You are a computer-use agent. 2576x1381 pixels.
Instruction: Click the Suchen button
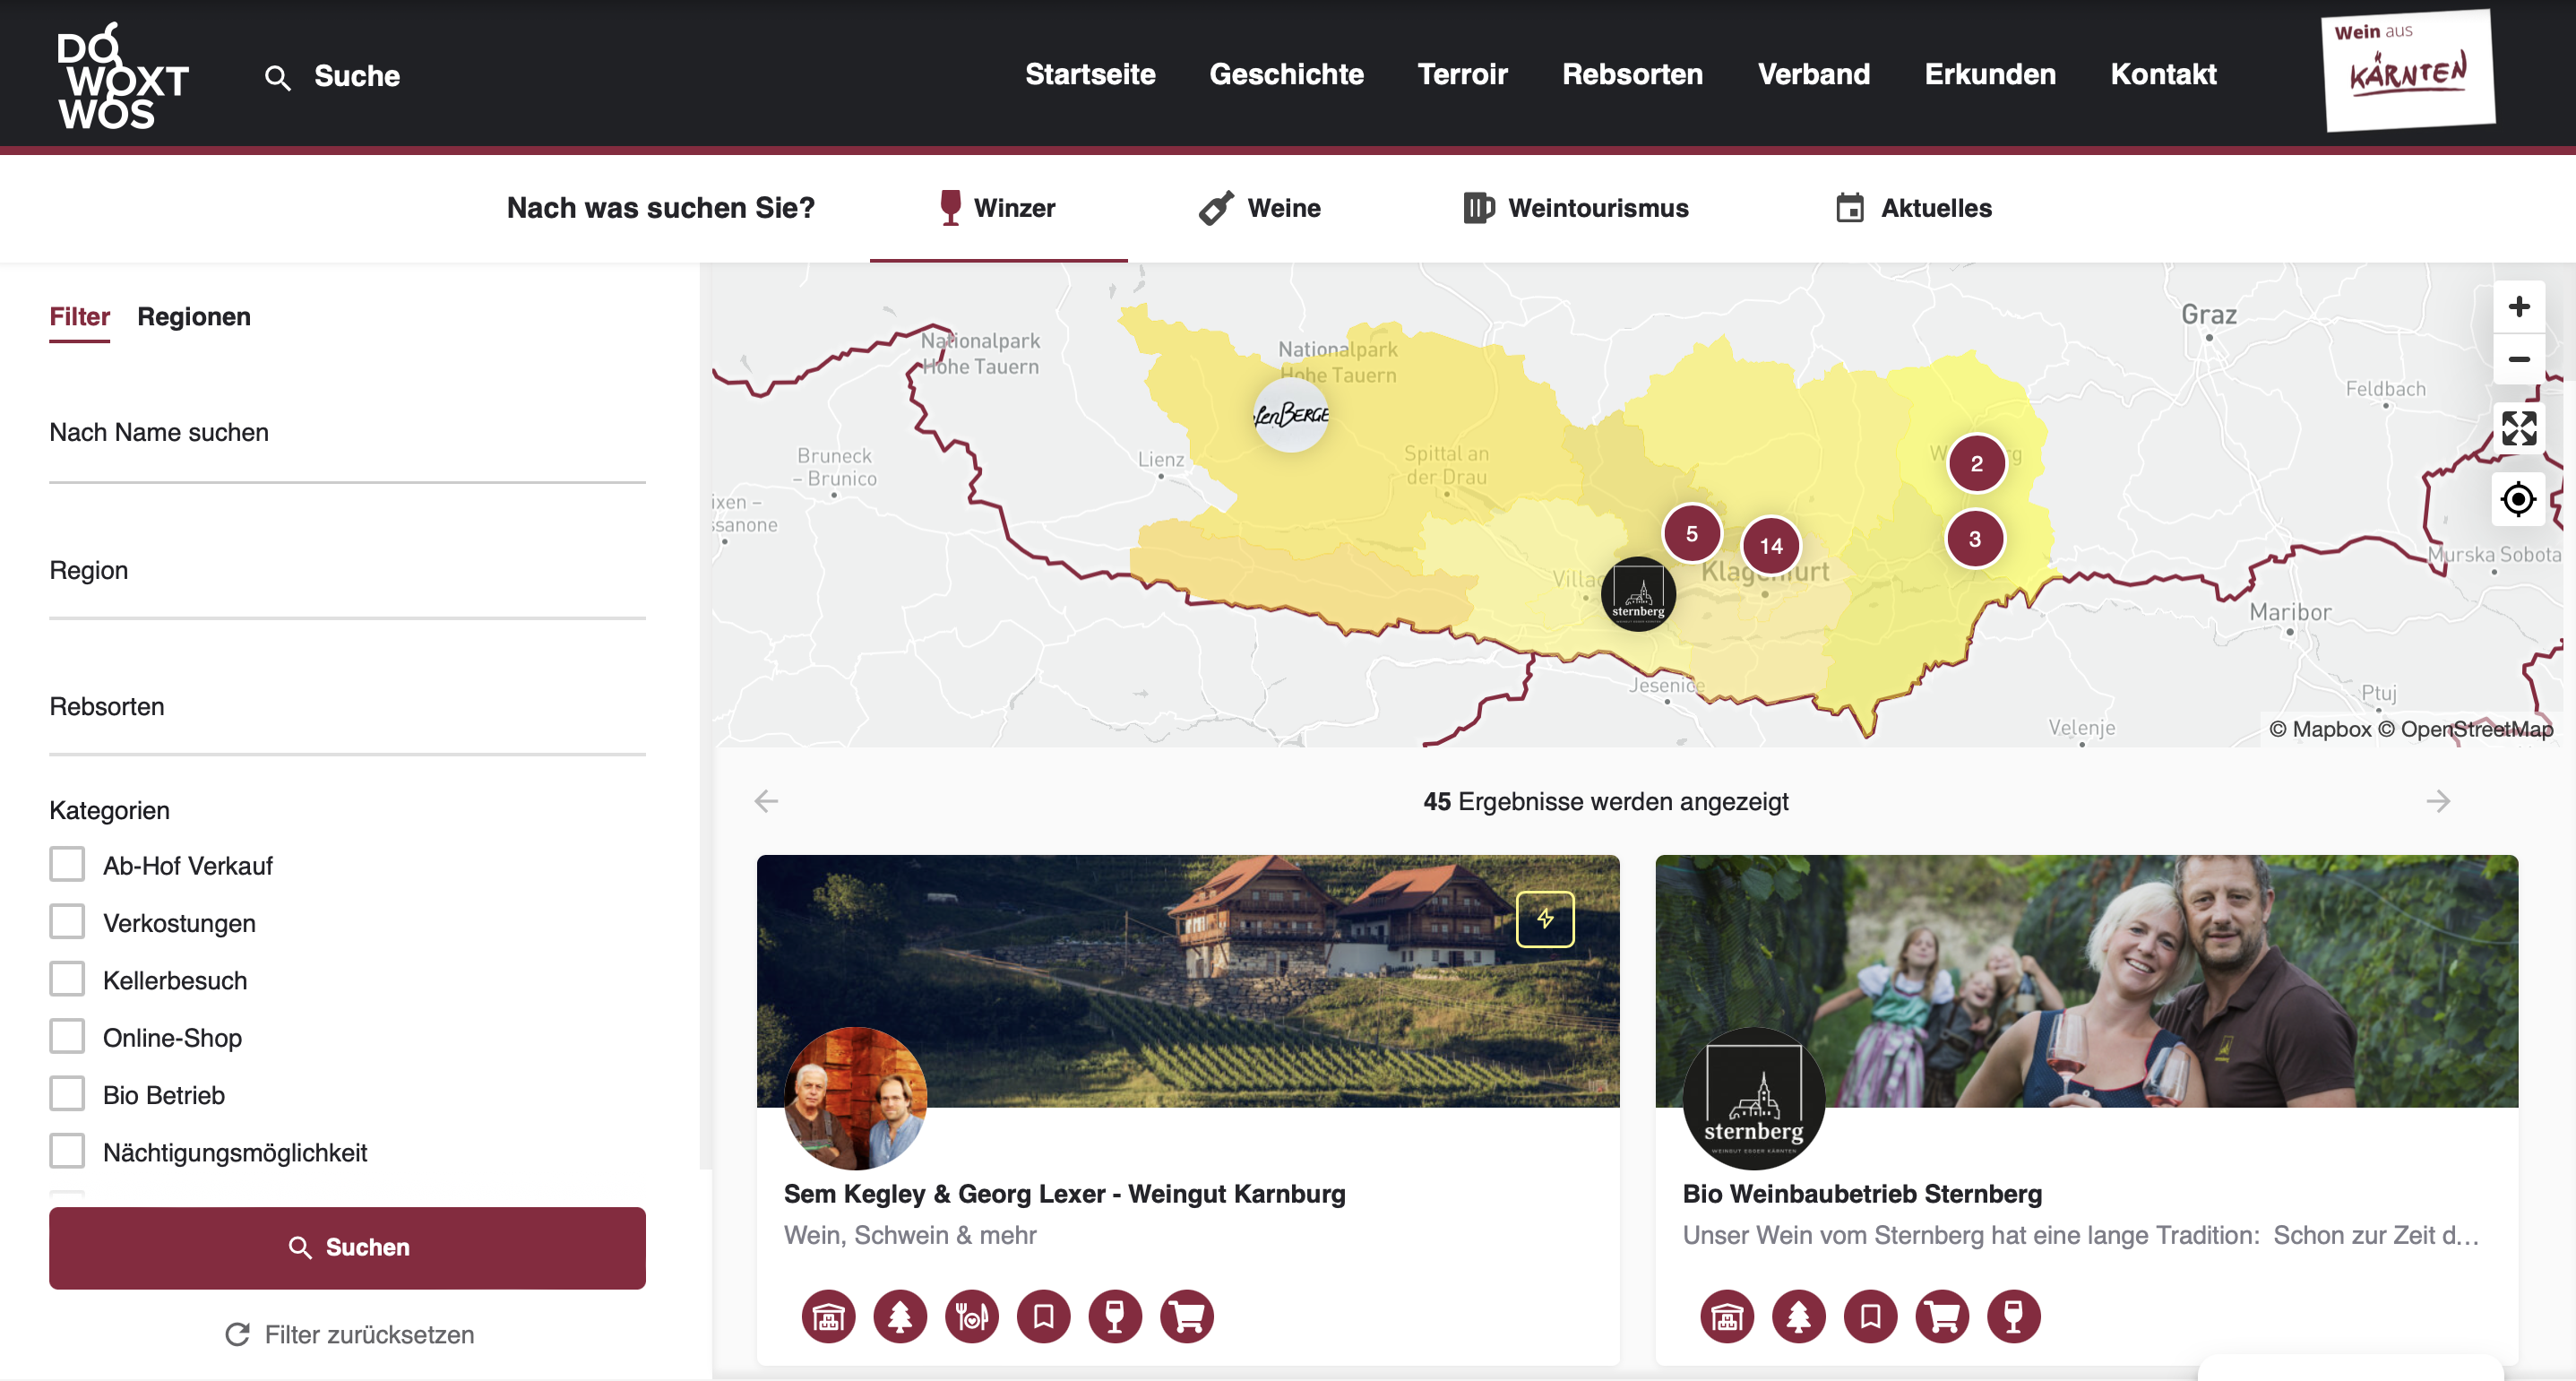347,1247
